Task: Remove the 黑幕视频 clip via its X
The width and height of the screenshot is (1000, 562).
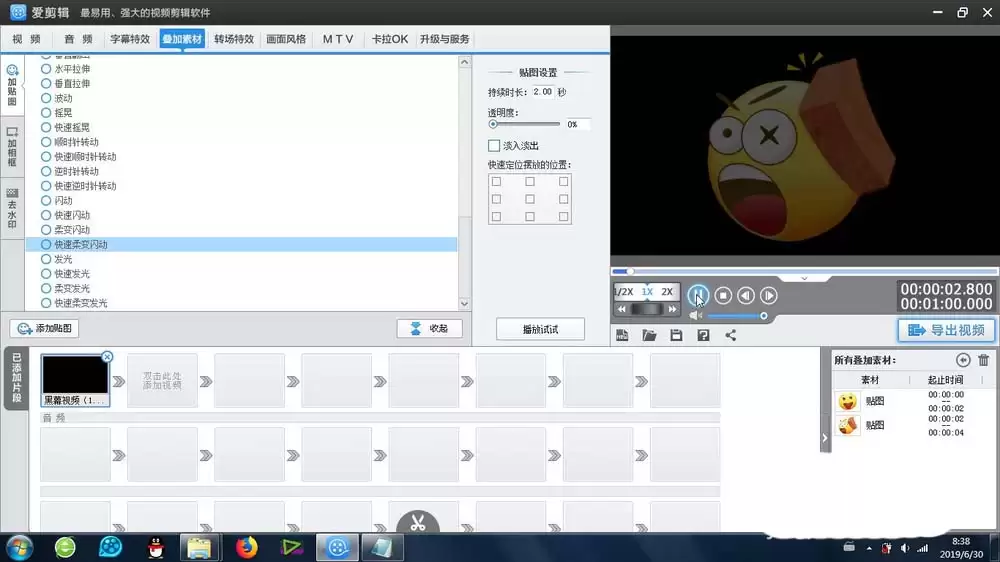Action: click(107, 357)
